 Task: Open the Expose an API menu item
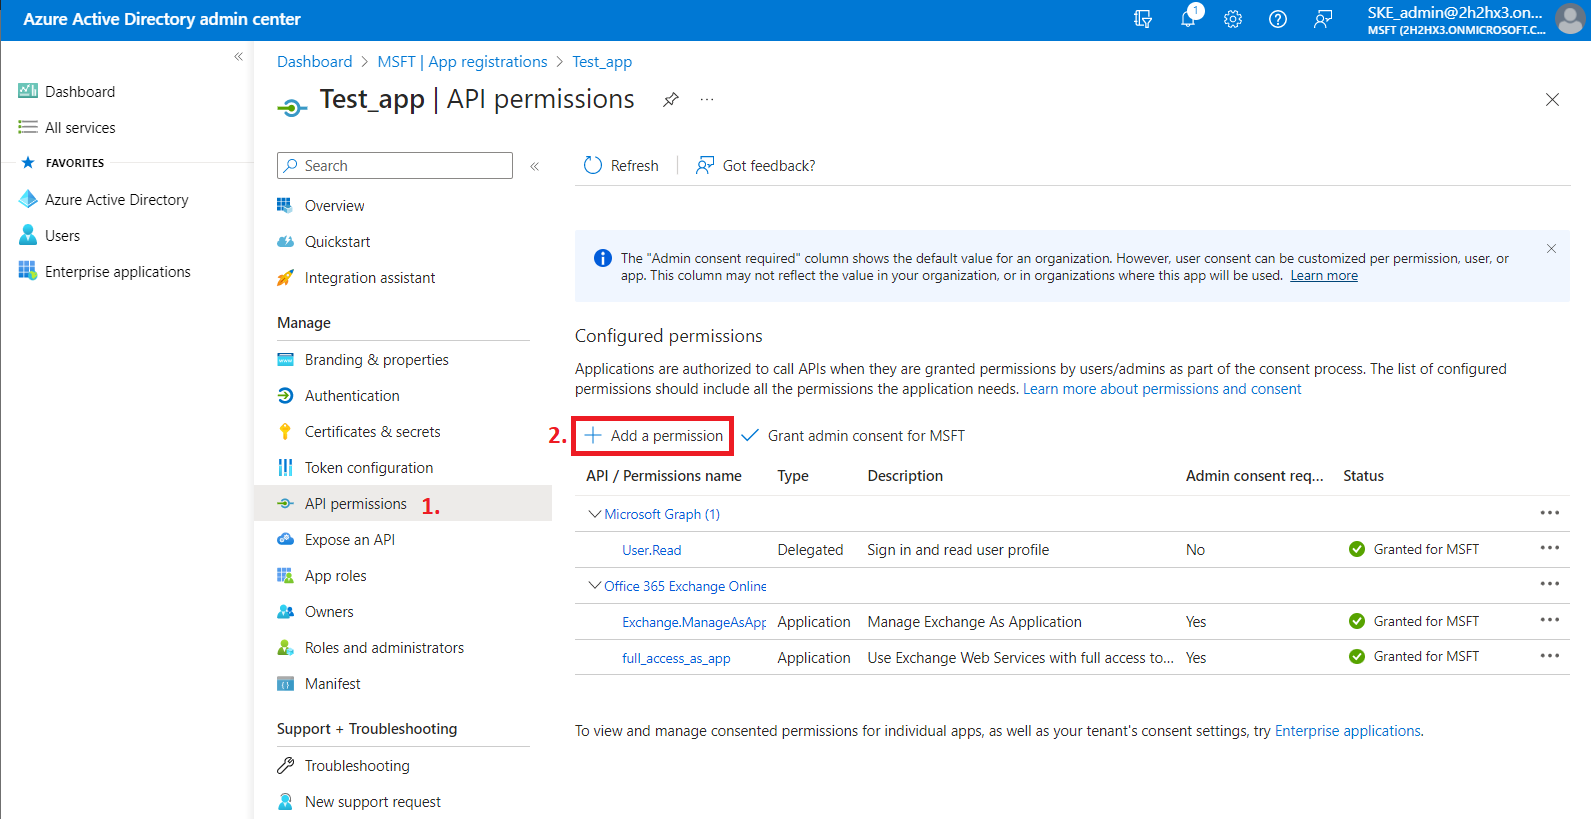click(349, 540)
